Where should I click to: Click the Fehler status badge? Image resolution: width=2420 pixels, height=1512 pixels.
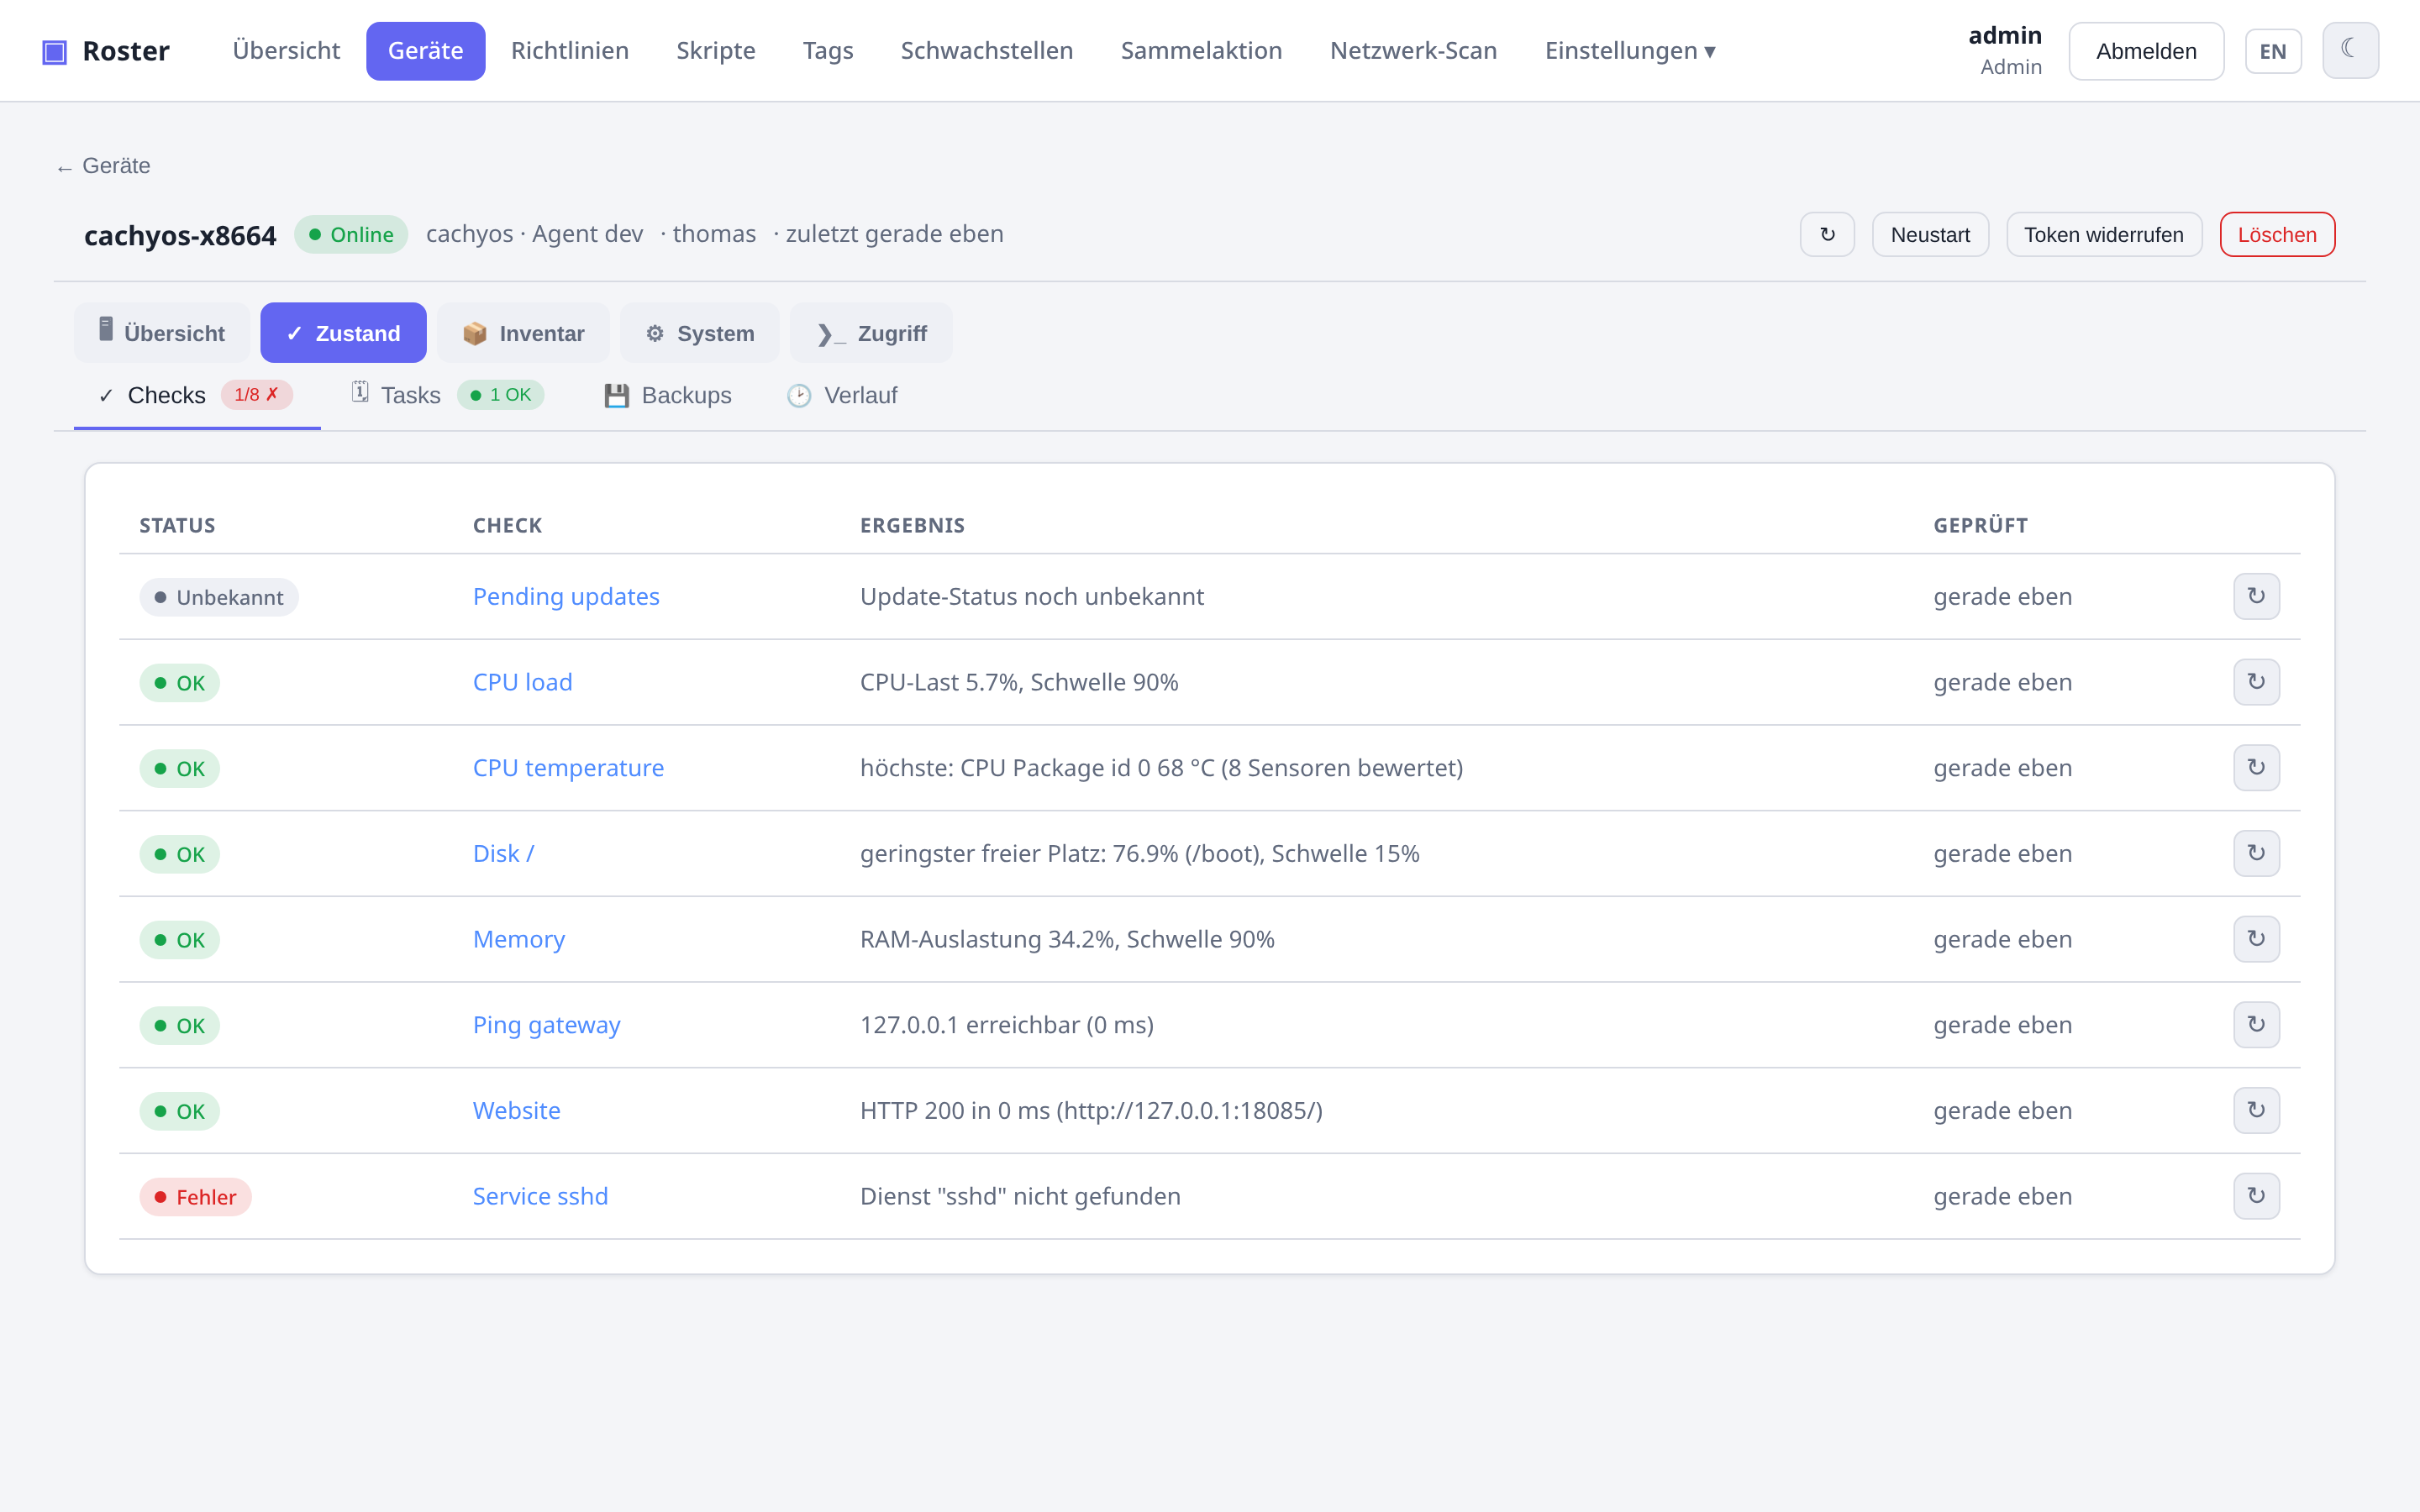click(x=195, y=1197)
